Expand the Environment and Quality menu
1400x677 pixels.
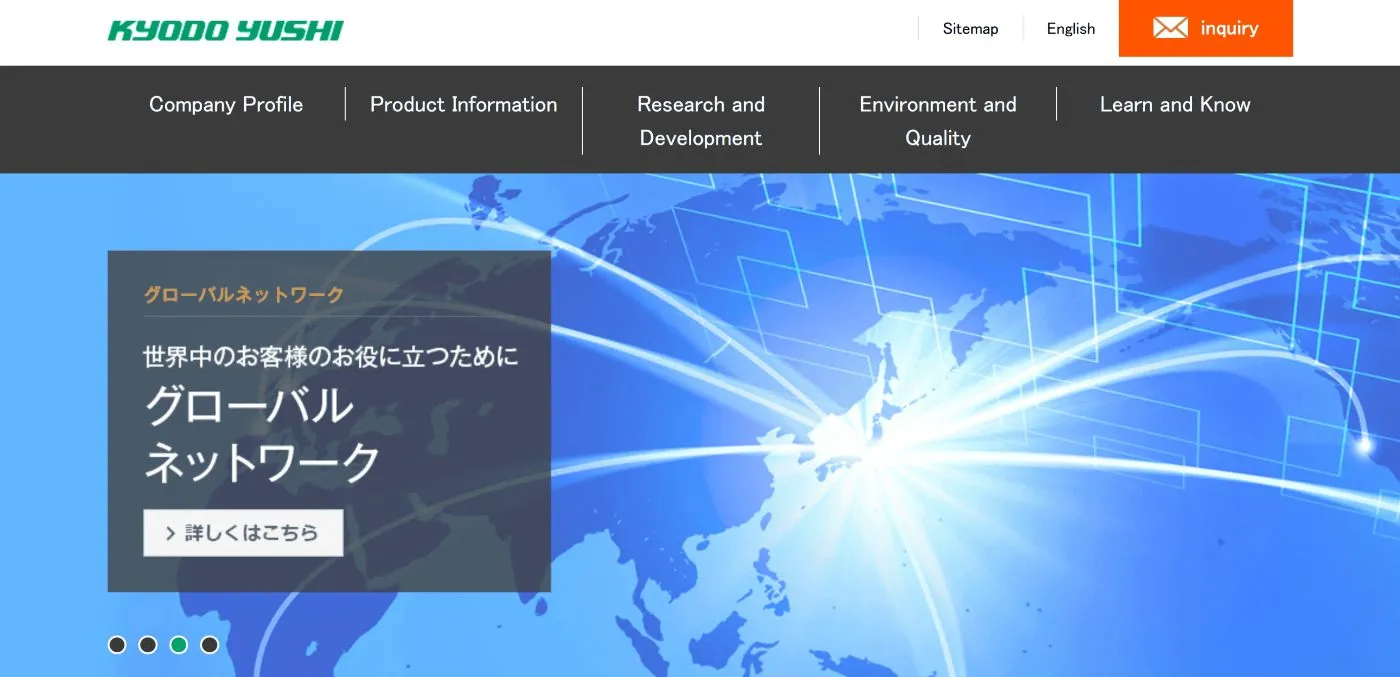937,121
